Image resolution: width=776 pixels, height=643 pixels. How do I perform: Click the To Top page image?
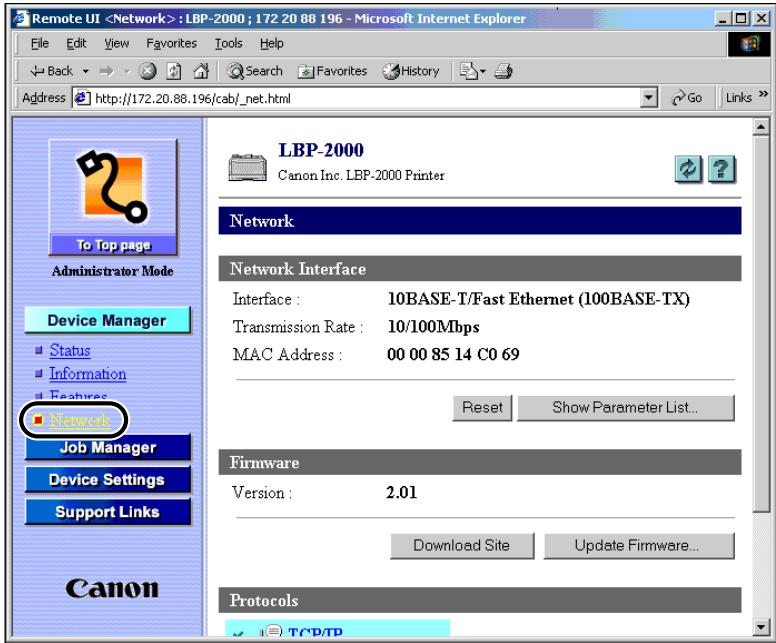[113, 197]
